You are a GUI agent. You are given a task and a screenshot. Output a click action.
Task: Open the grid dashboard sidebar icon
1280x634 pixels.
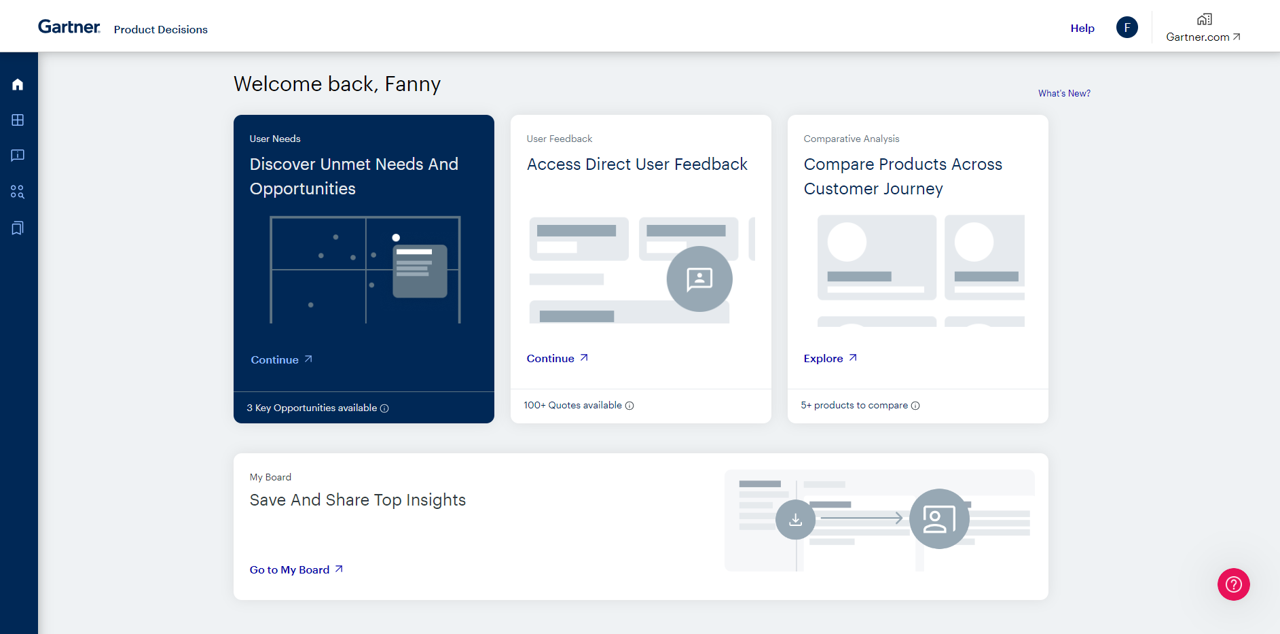tap(17, 120)
